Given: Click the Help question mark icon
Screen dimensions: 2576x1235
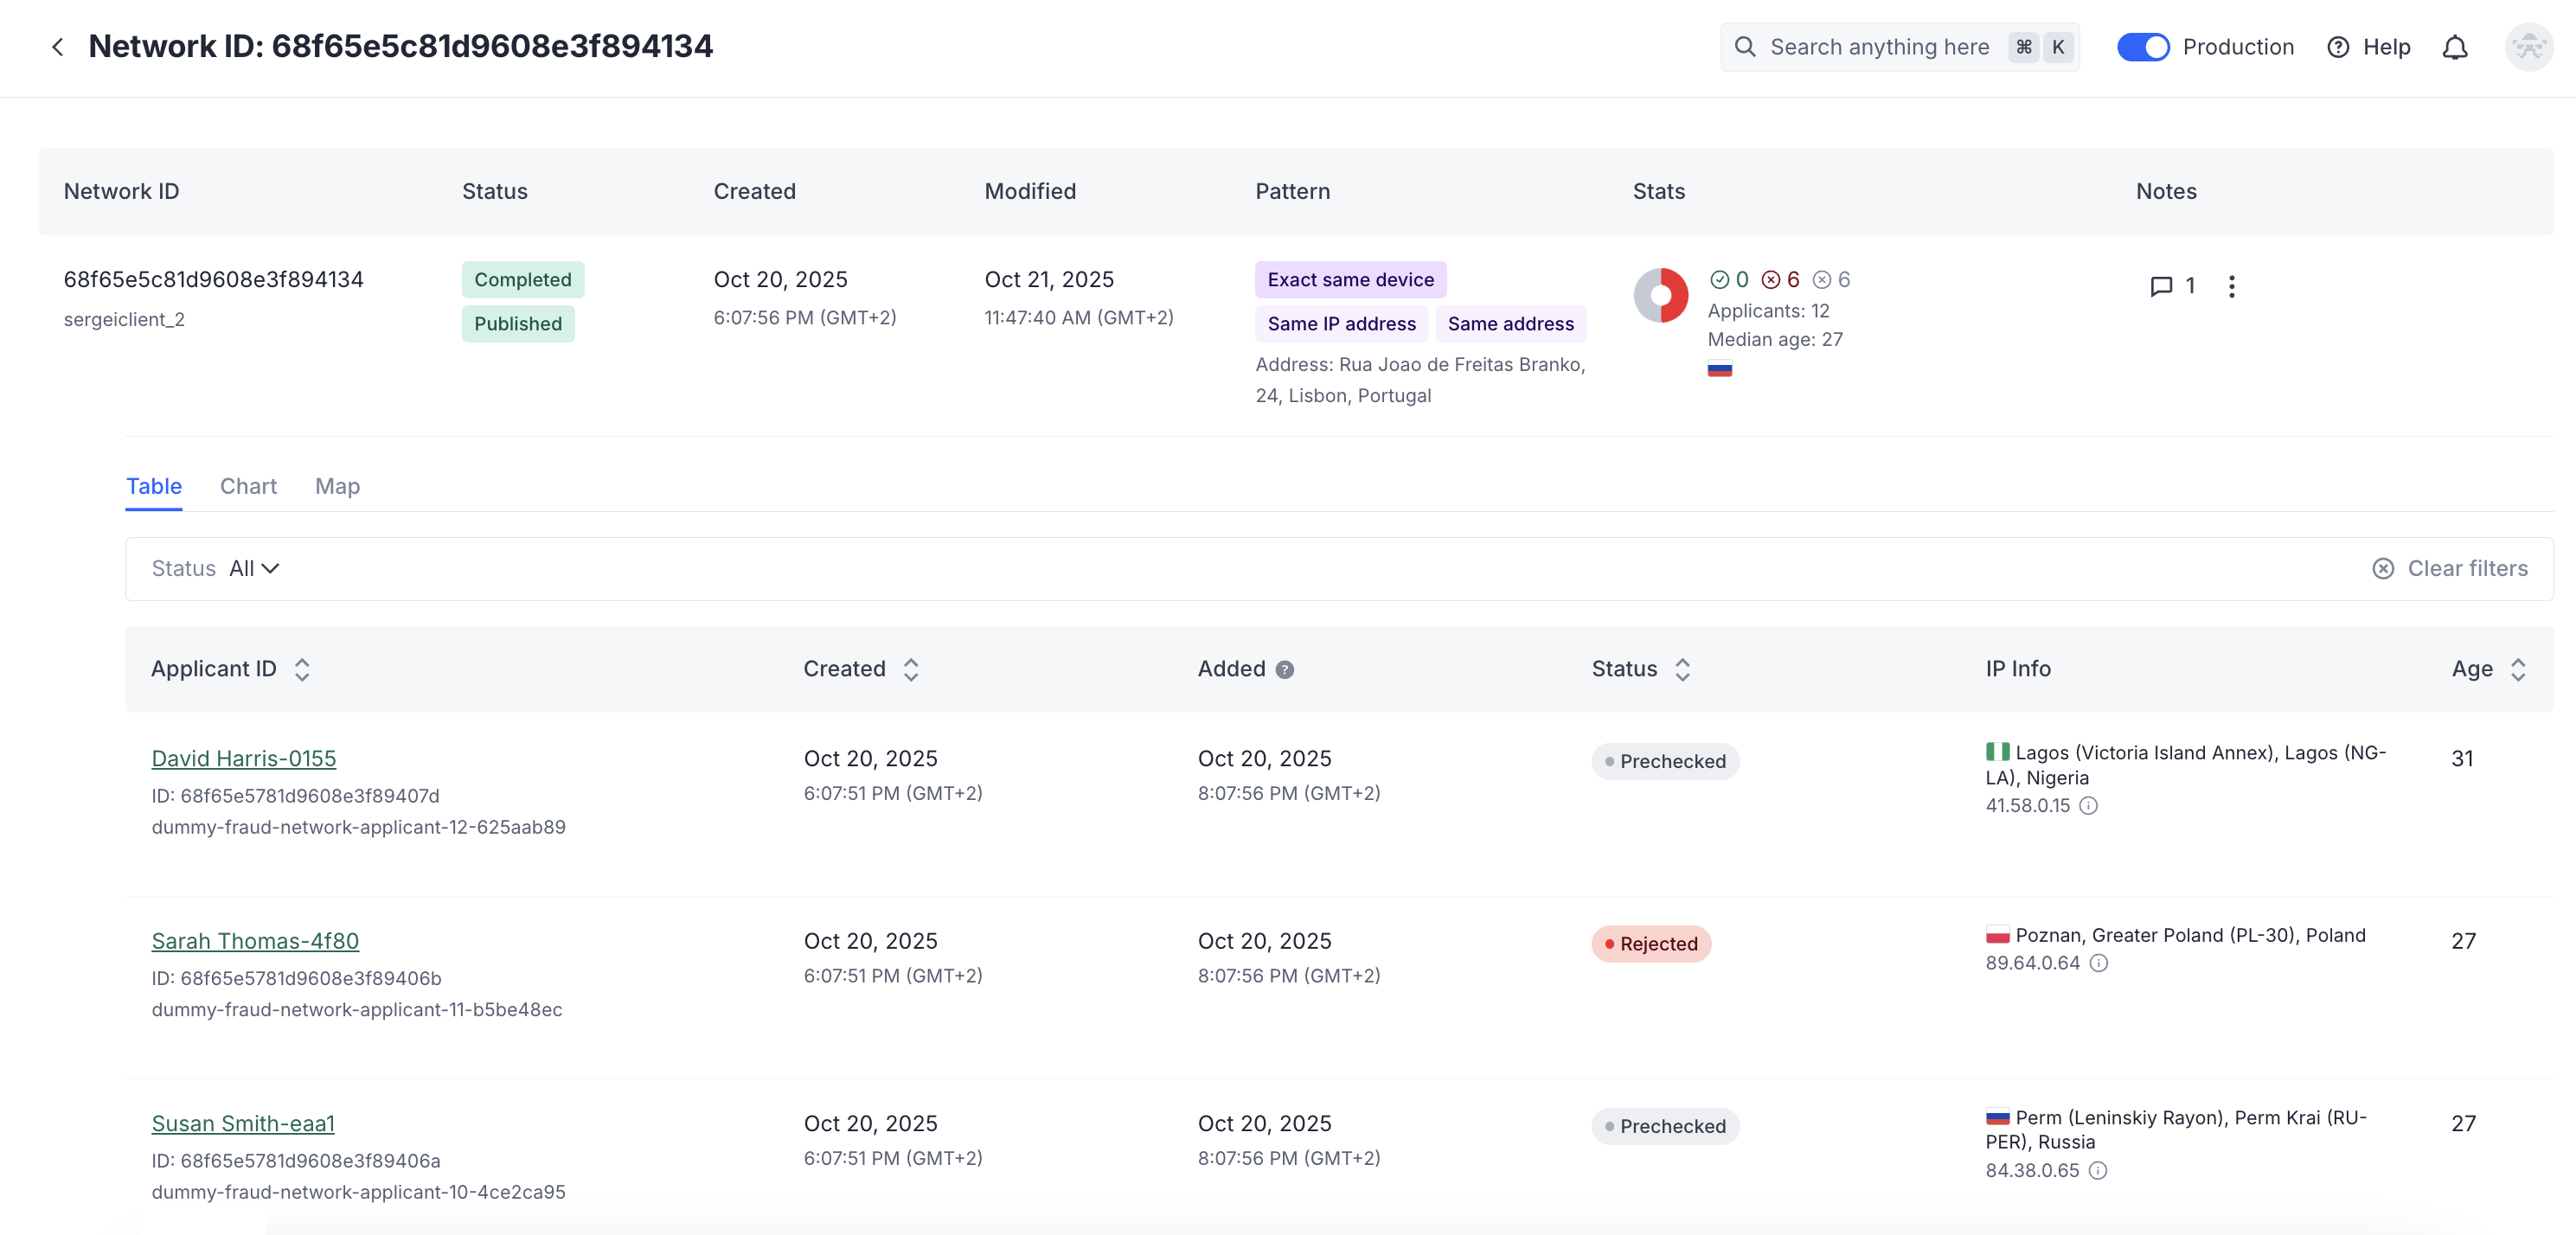Looking at the screenshot, I should (2337, 47).
